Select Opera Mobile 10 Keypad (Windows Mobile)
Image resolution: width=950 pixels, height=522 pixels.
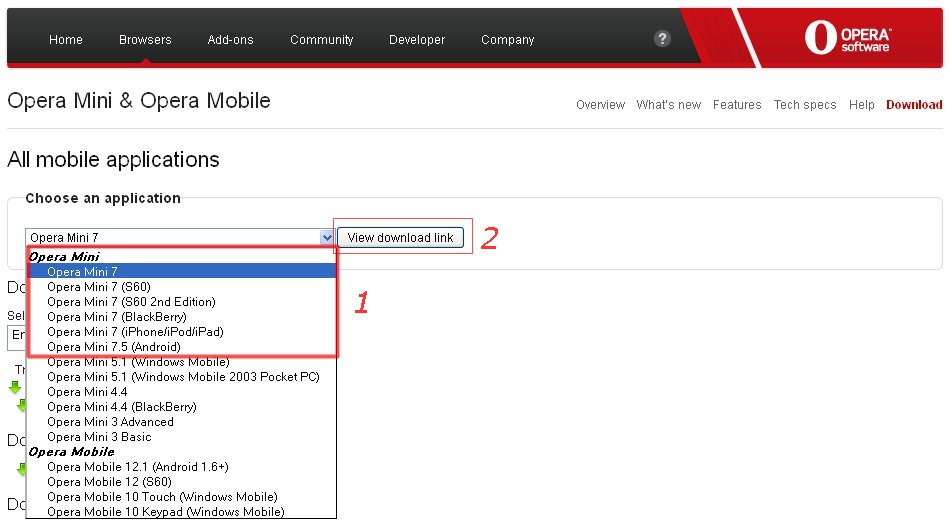[182, 512]
